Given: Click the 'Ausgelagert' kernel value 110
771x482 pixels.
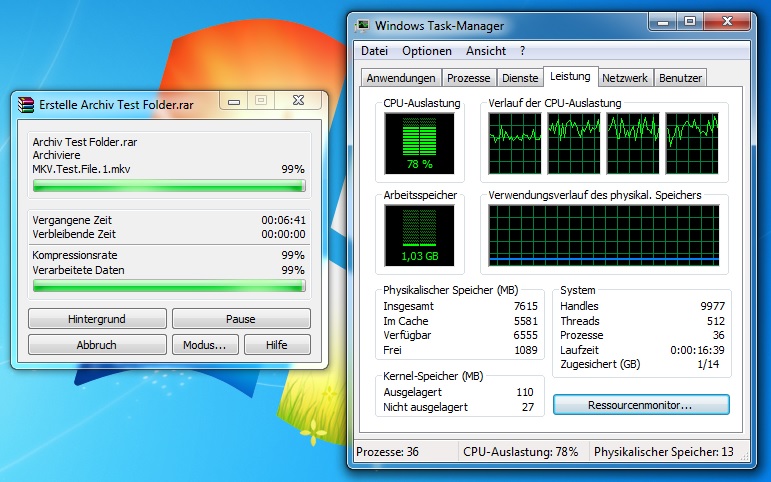Looking at the screenshot, I should pyautogui.click(x=525, y=392).
